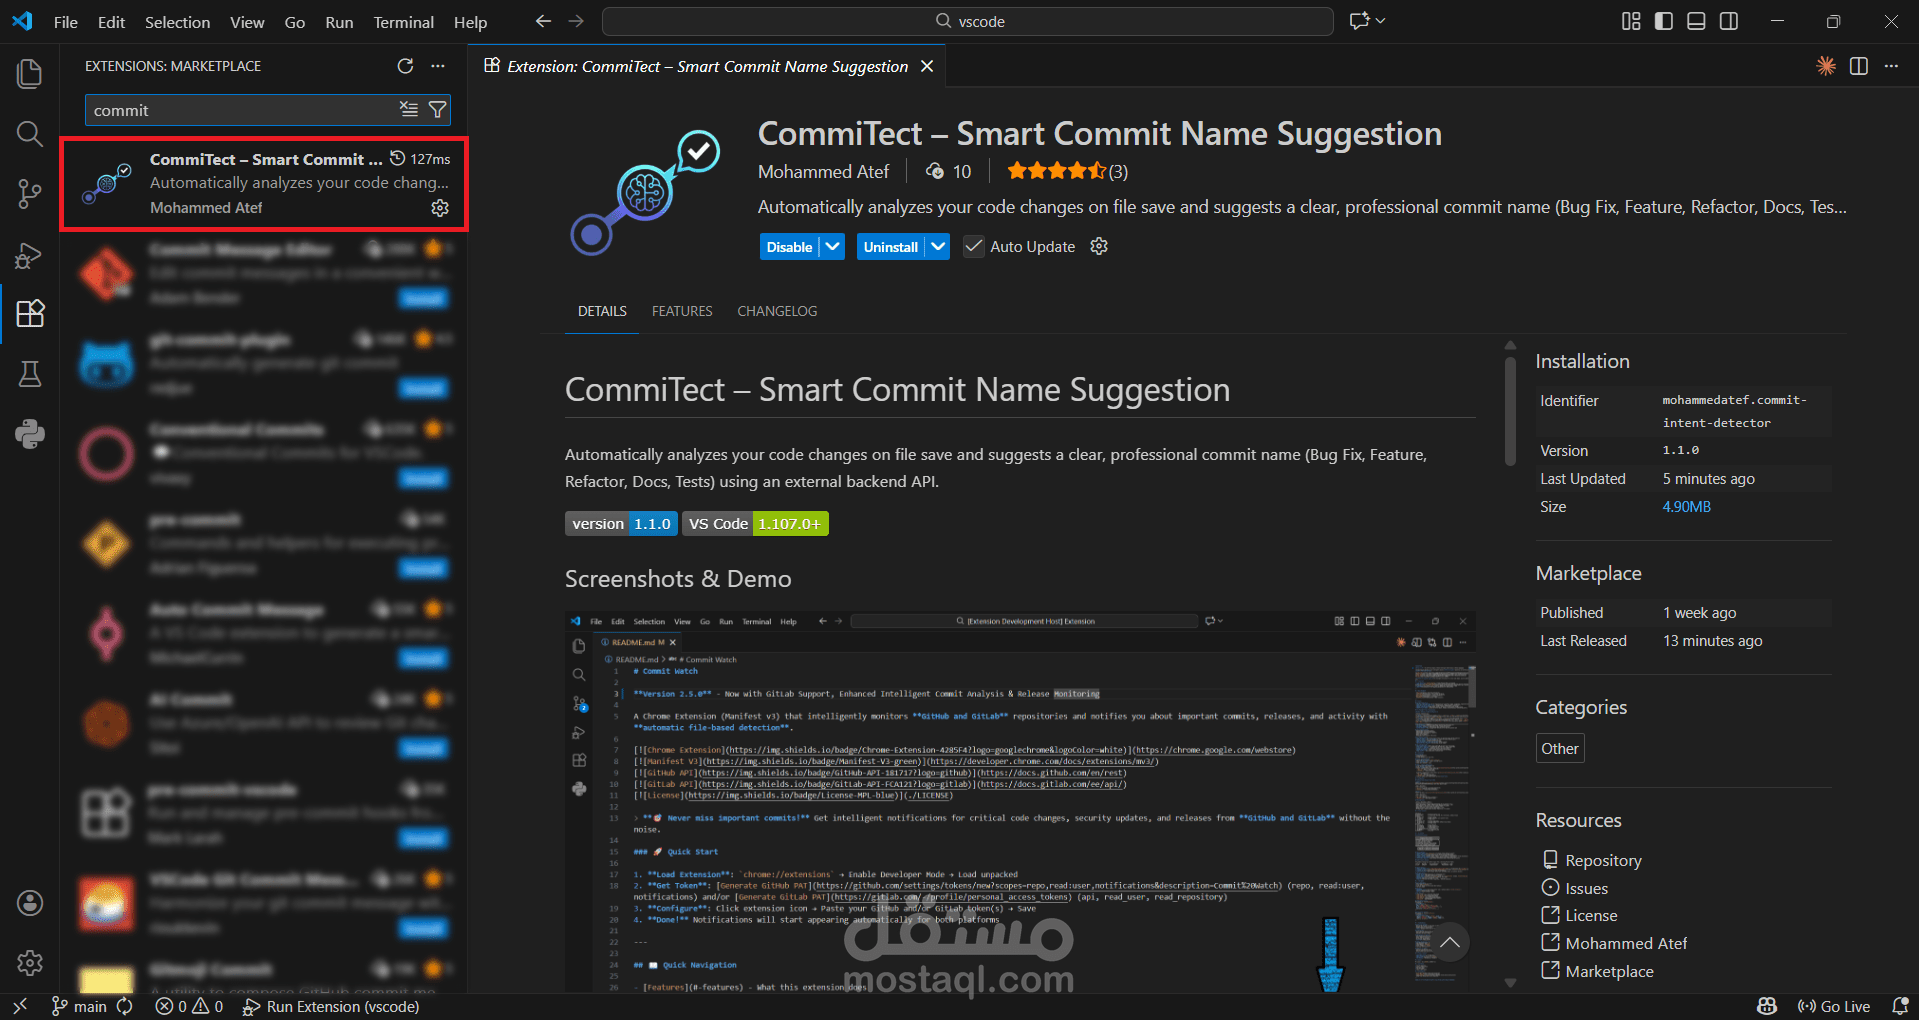
Task: Open the Edit menu
Action: (112, 22)
